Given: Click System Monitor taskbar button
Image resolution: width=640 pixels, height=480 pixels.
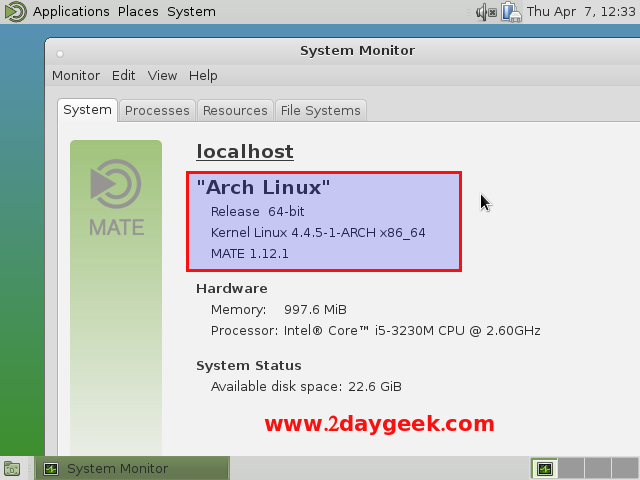Looking at the screenshot, I should 132,468.
